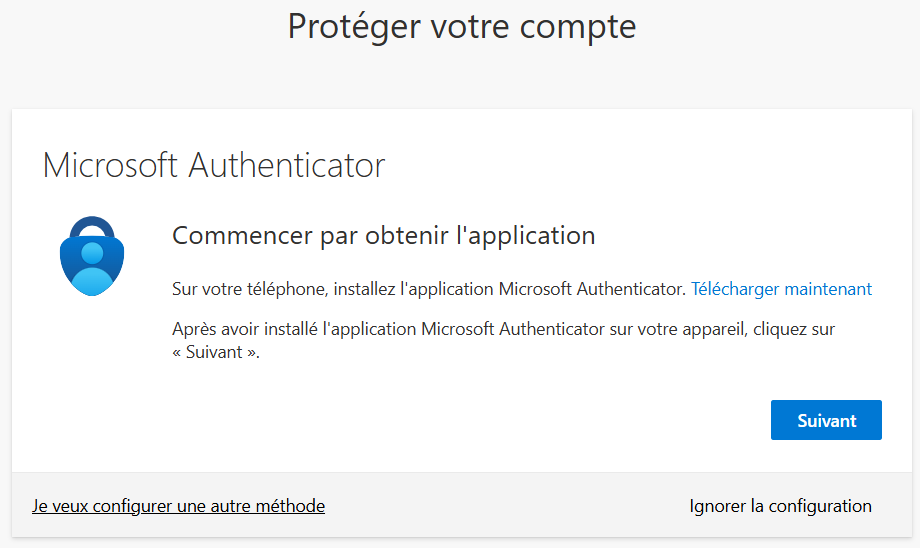
Task: Click the paragraph starting Après avoir installé
Action: coord(503,329)
